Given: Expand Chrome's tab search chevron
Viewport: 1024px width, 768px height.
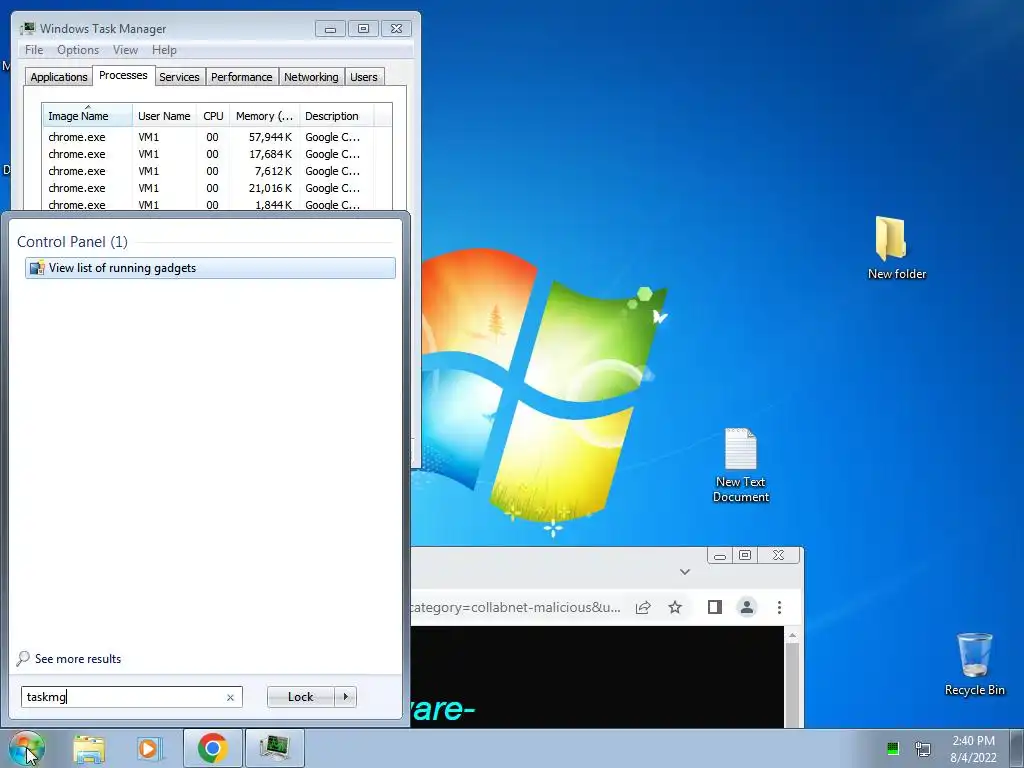Looking at the screenshot, I should (684, 572).
